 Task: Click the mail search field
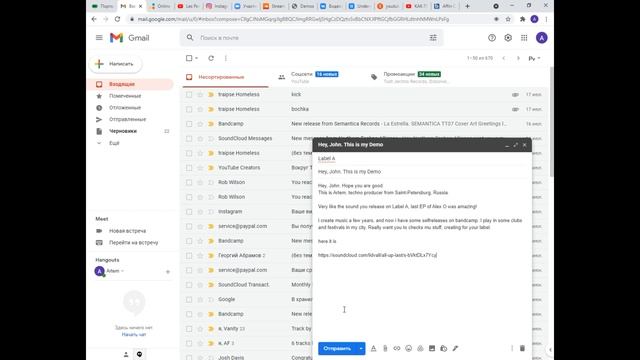click(310, 38)
